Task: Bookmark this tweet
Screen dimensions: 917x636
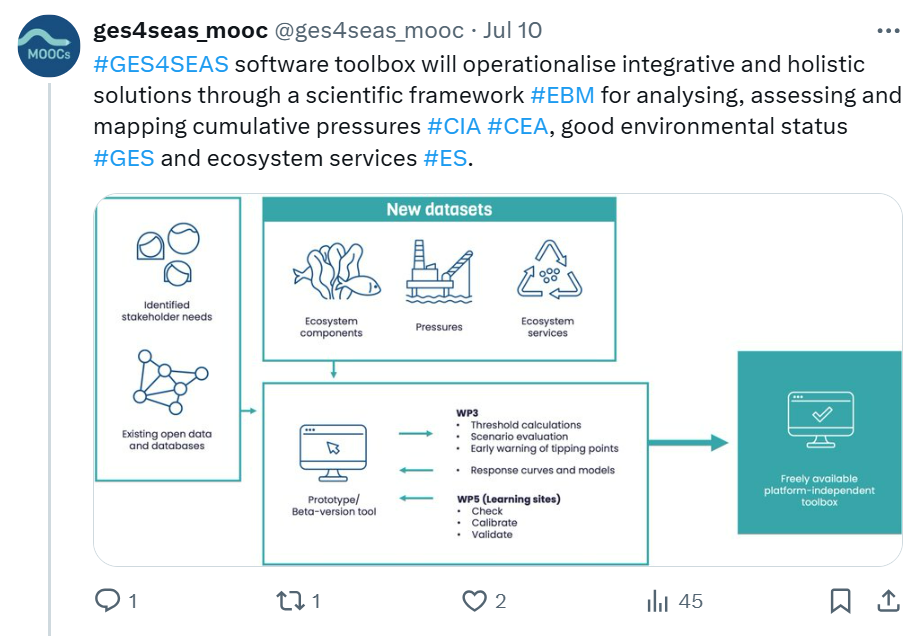Action: tap(841, 601)
